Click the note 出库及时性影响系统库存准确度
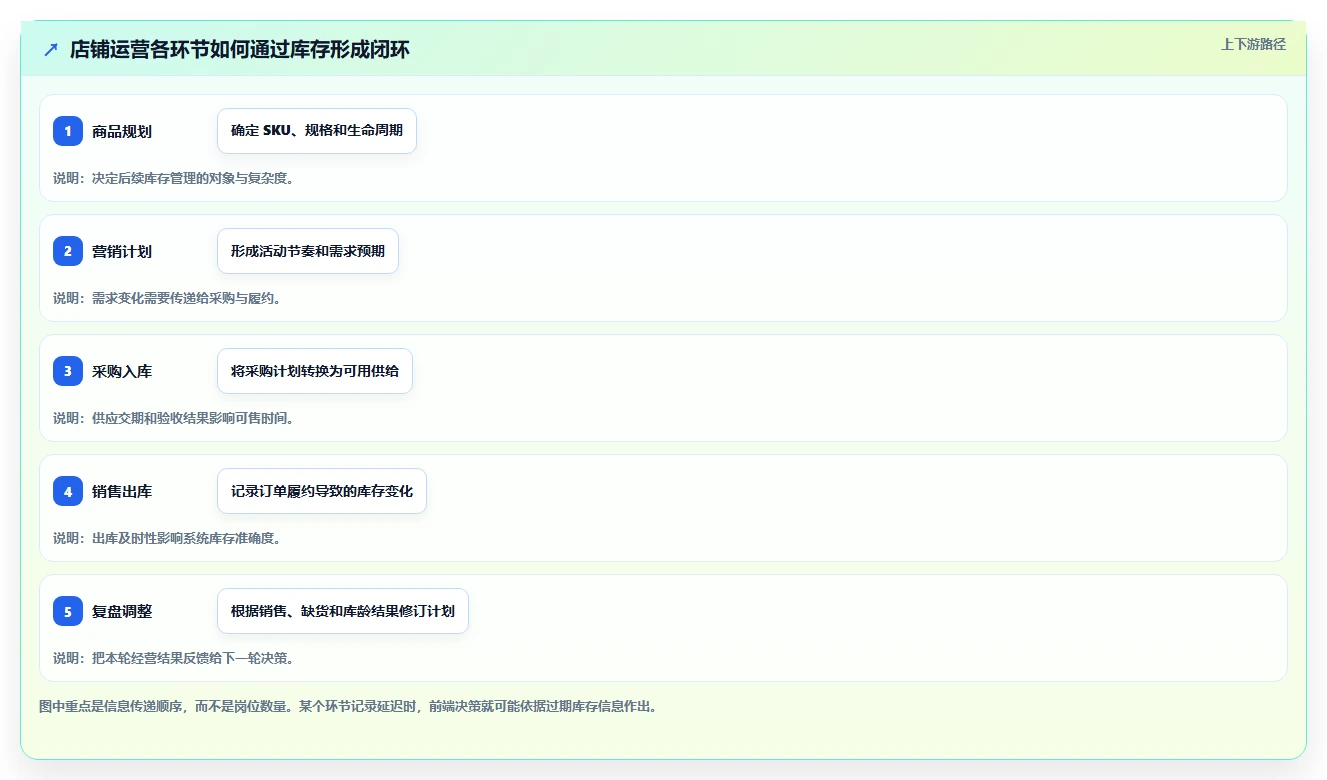 pos(167,538)
